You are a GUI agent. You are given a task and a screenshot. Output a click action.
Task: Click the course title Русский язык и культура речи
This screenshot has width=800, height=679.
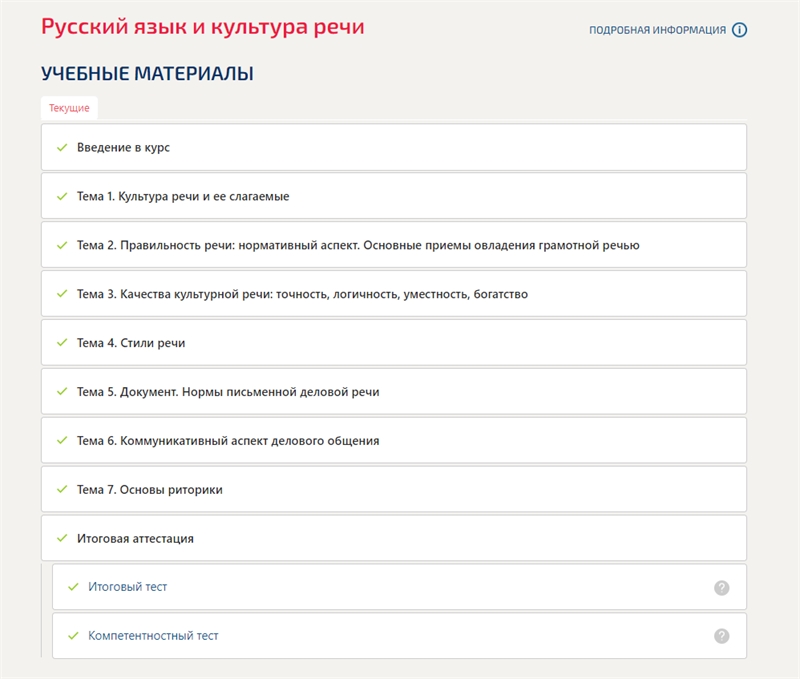[x=203, y=27]
